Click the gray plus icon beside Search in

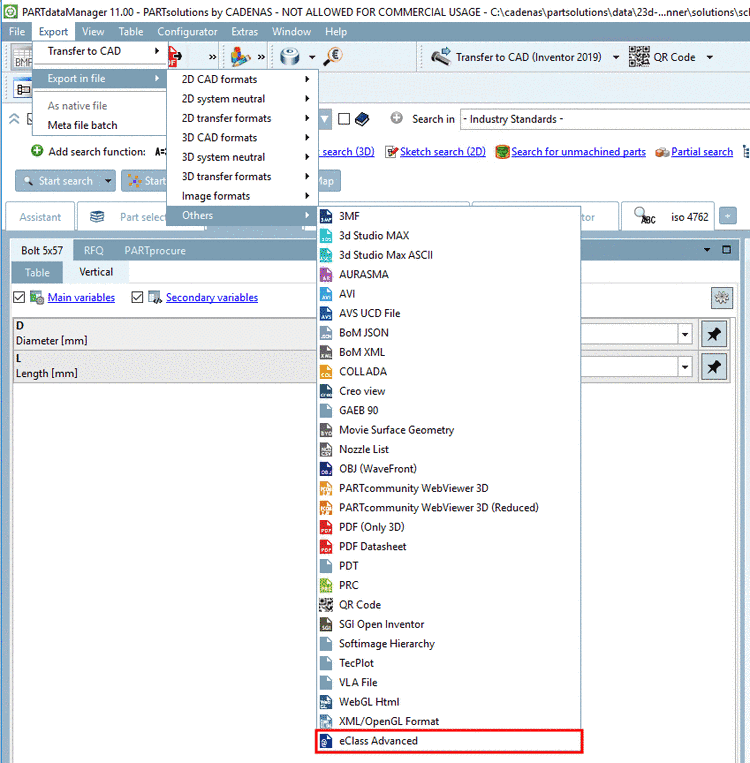pyautogui.click(x=397, y=118)
